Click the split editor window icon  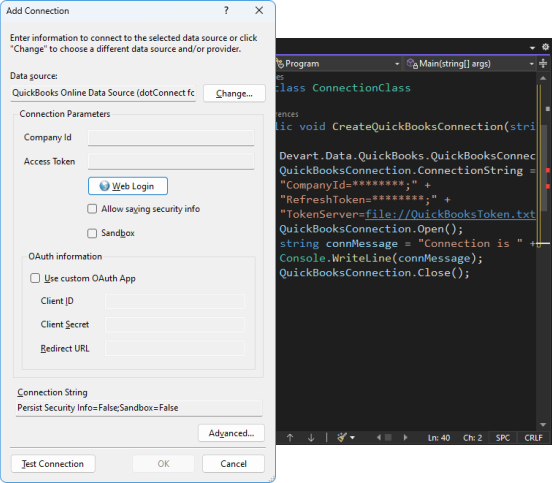(543, 64)
